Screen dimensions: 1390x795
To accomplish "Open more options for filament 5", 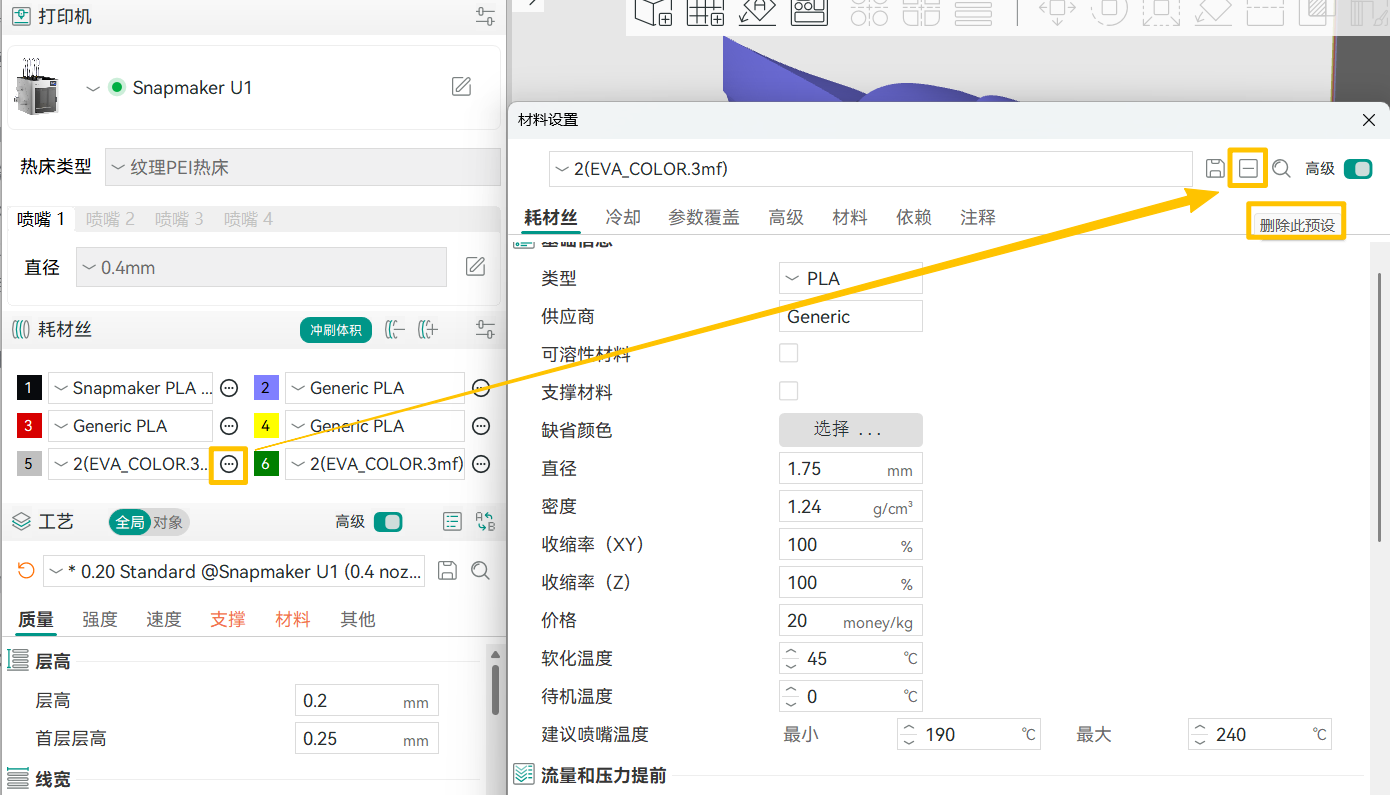I will (229, 464).
